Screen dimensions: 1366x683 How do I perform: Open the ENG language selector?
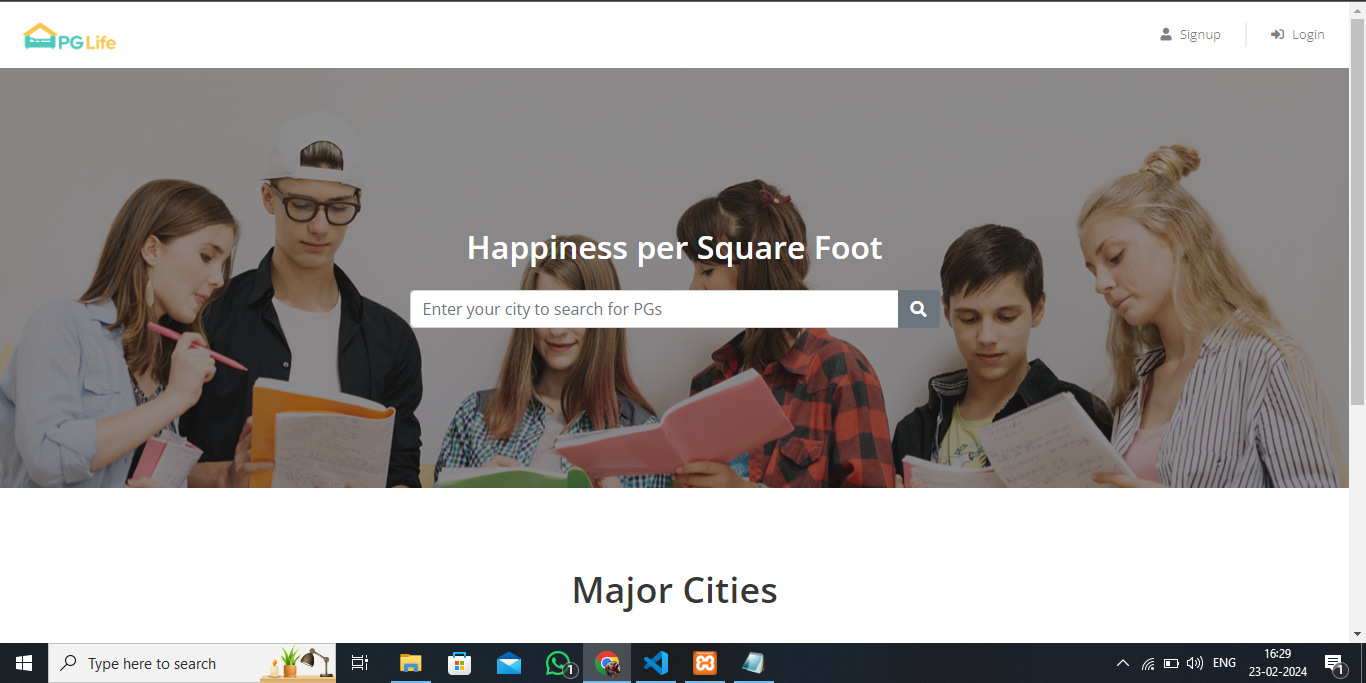(1224, 663)
